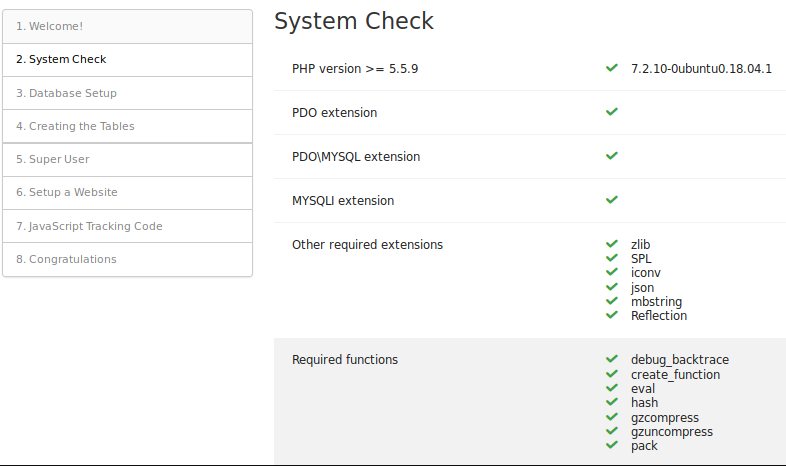Go to Database Setup step
The height and width of the screenshot is (466, 786).
pos(127,93)
